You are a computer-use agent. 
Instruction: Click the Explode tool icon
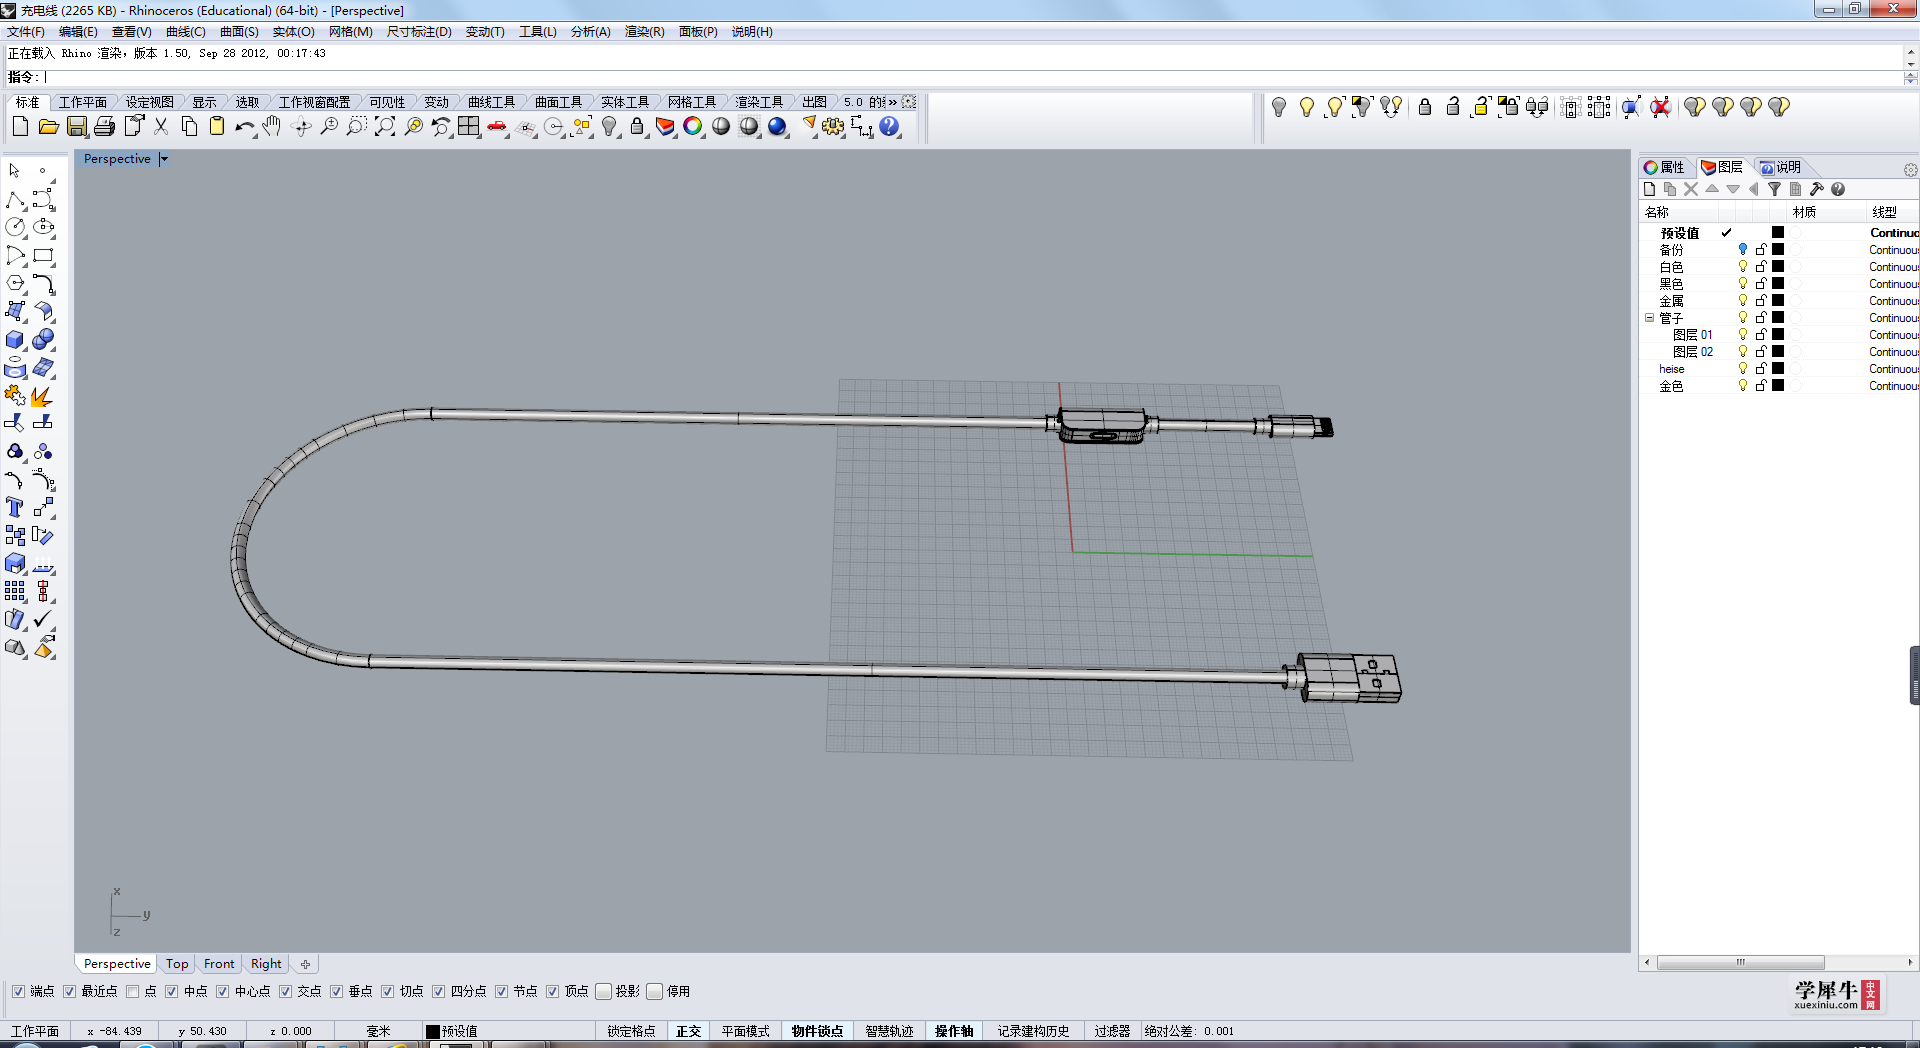click(42, 396)
